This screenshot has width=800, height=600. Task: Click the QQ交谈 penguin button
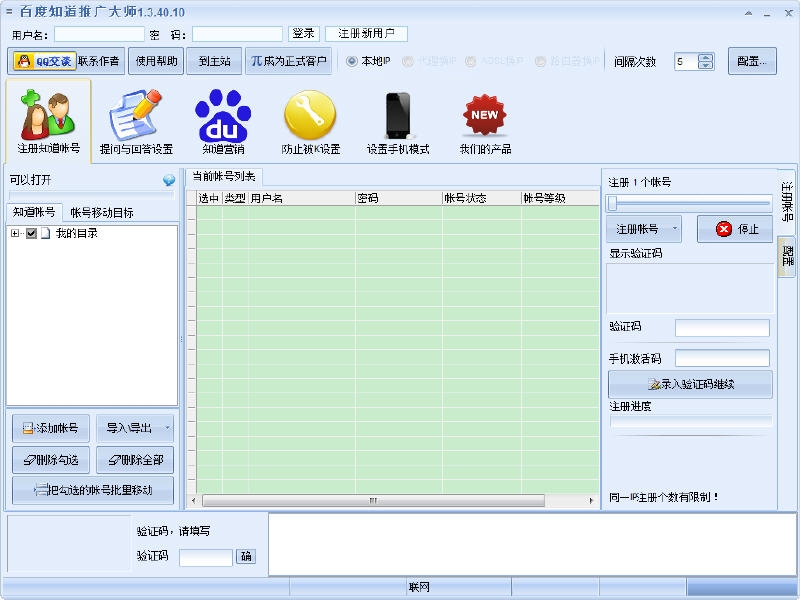coord(45,61)
